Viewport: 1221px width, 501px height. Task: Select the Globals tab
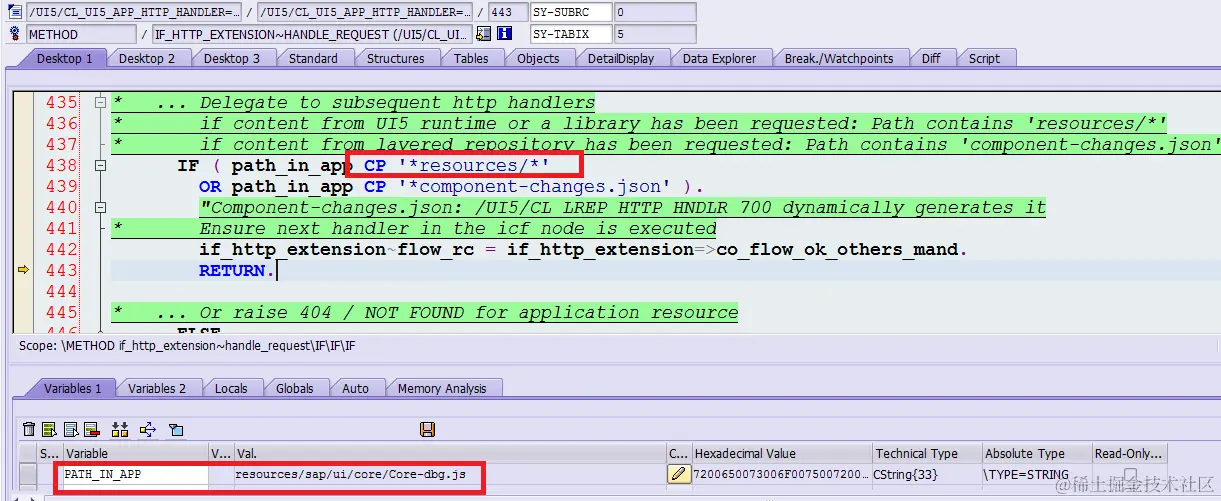(x=295, y=388)
